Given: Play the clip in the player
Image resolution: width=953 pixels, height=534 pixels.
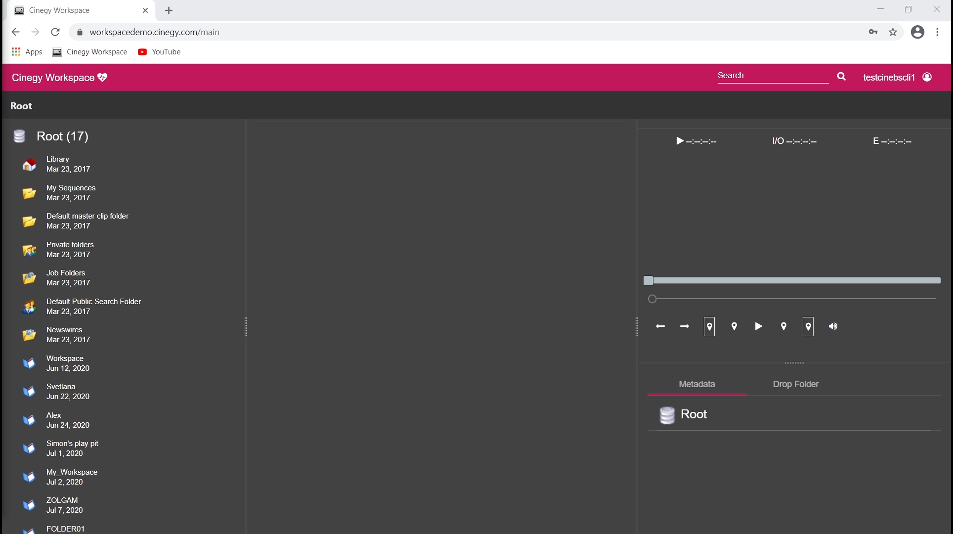Looking at the screenshot, I should [x=759, y=326].
